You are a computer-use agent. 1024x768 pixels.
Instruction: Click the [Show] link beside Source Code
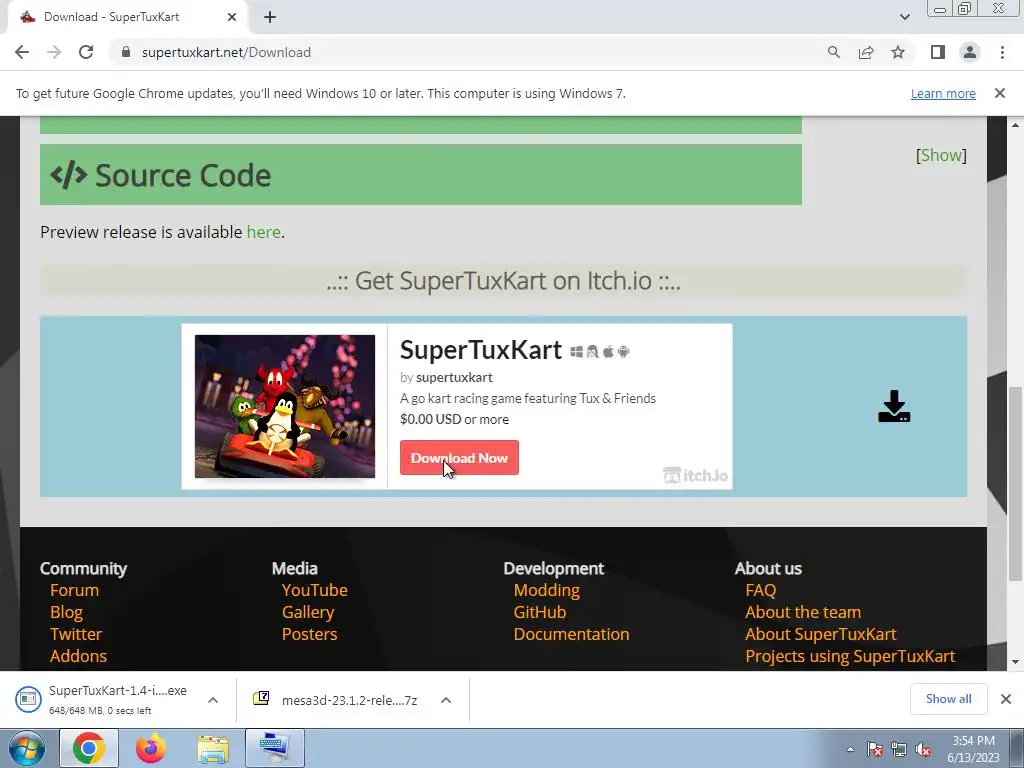pyautogui.click(x=941, y=155)
